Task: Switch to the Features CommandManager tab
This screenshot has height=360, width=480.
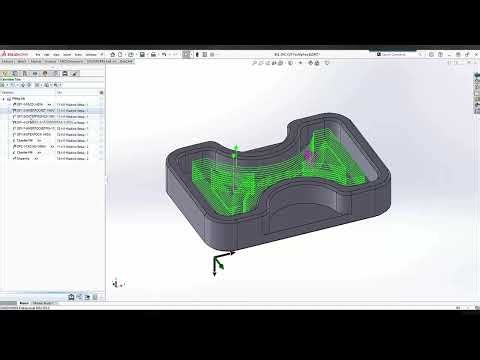Action: [x=8, y=61]
